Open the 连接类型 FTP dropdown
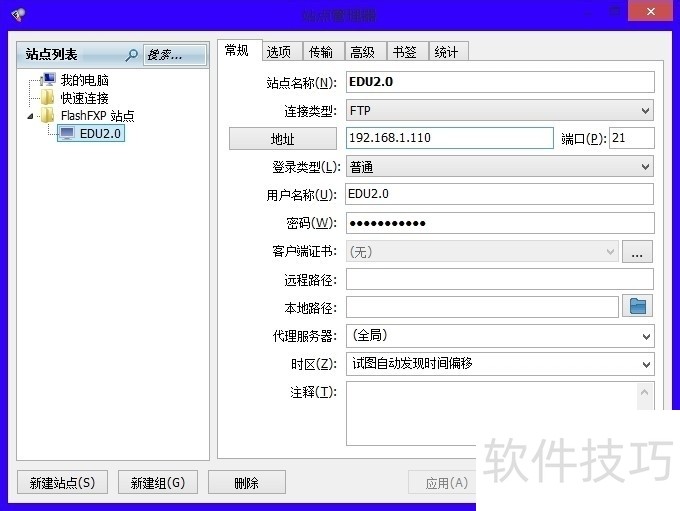Viewport: 680px width, 511px height. click(499, 110)
